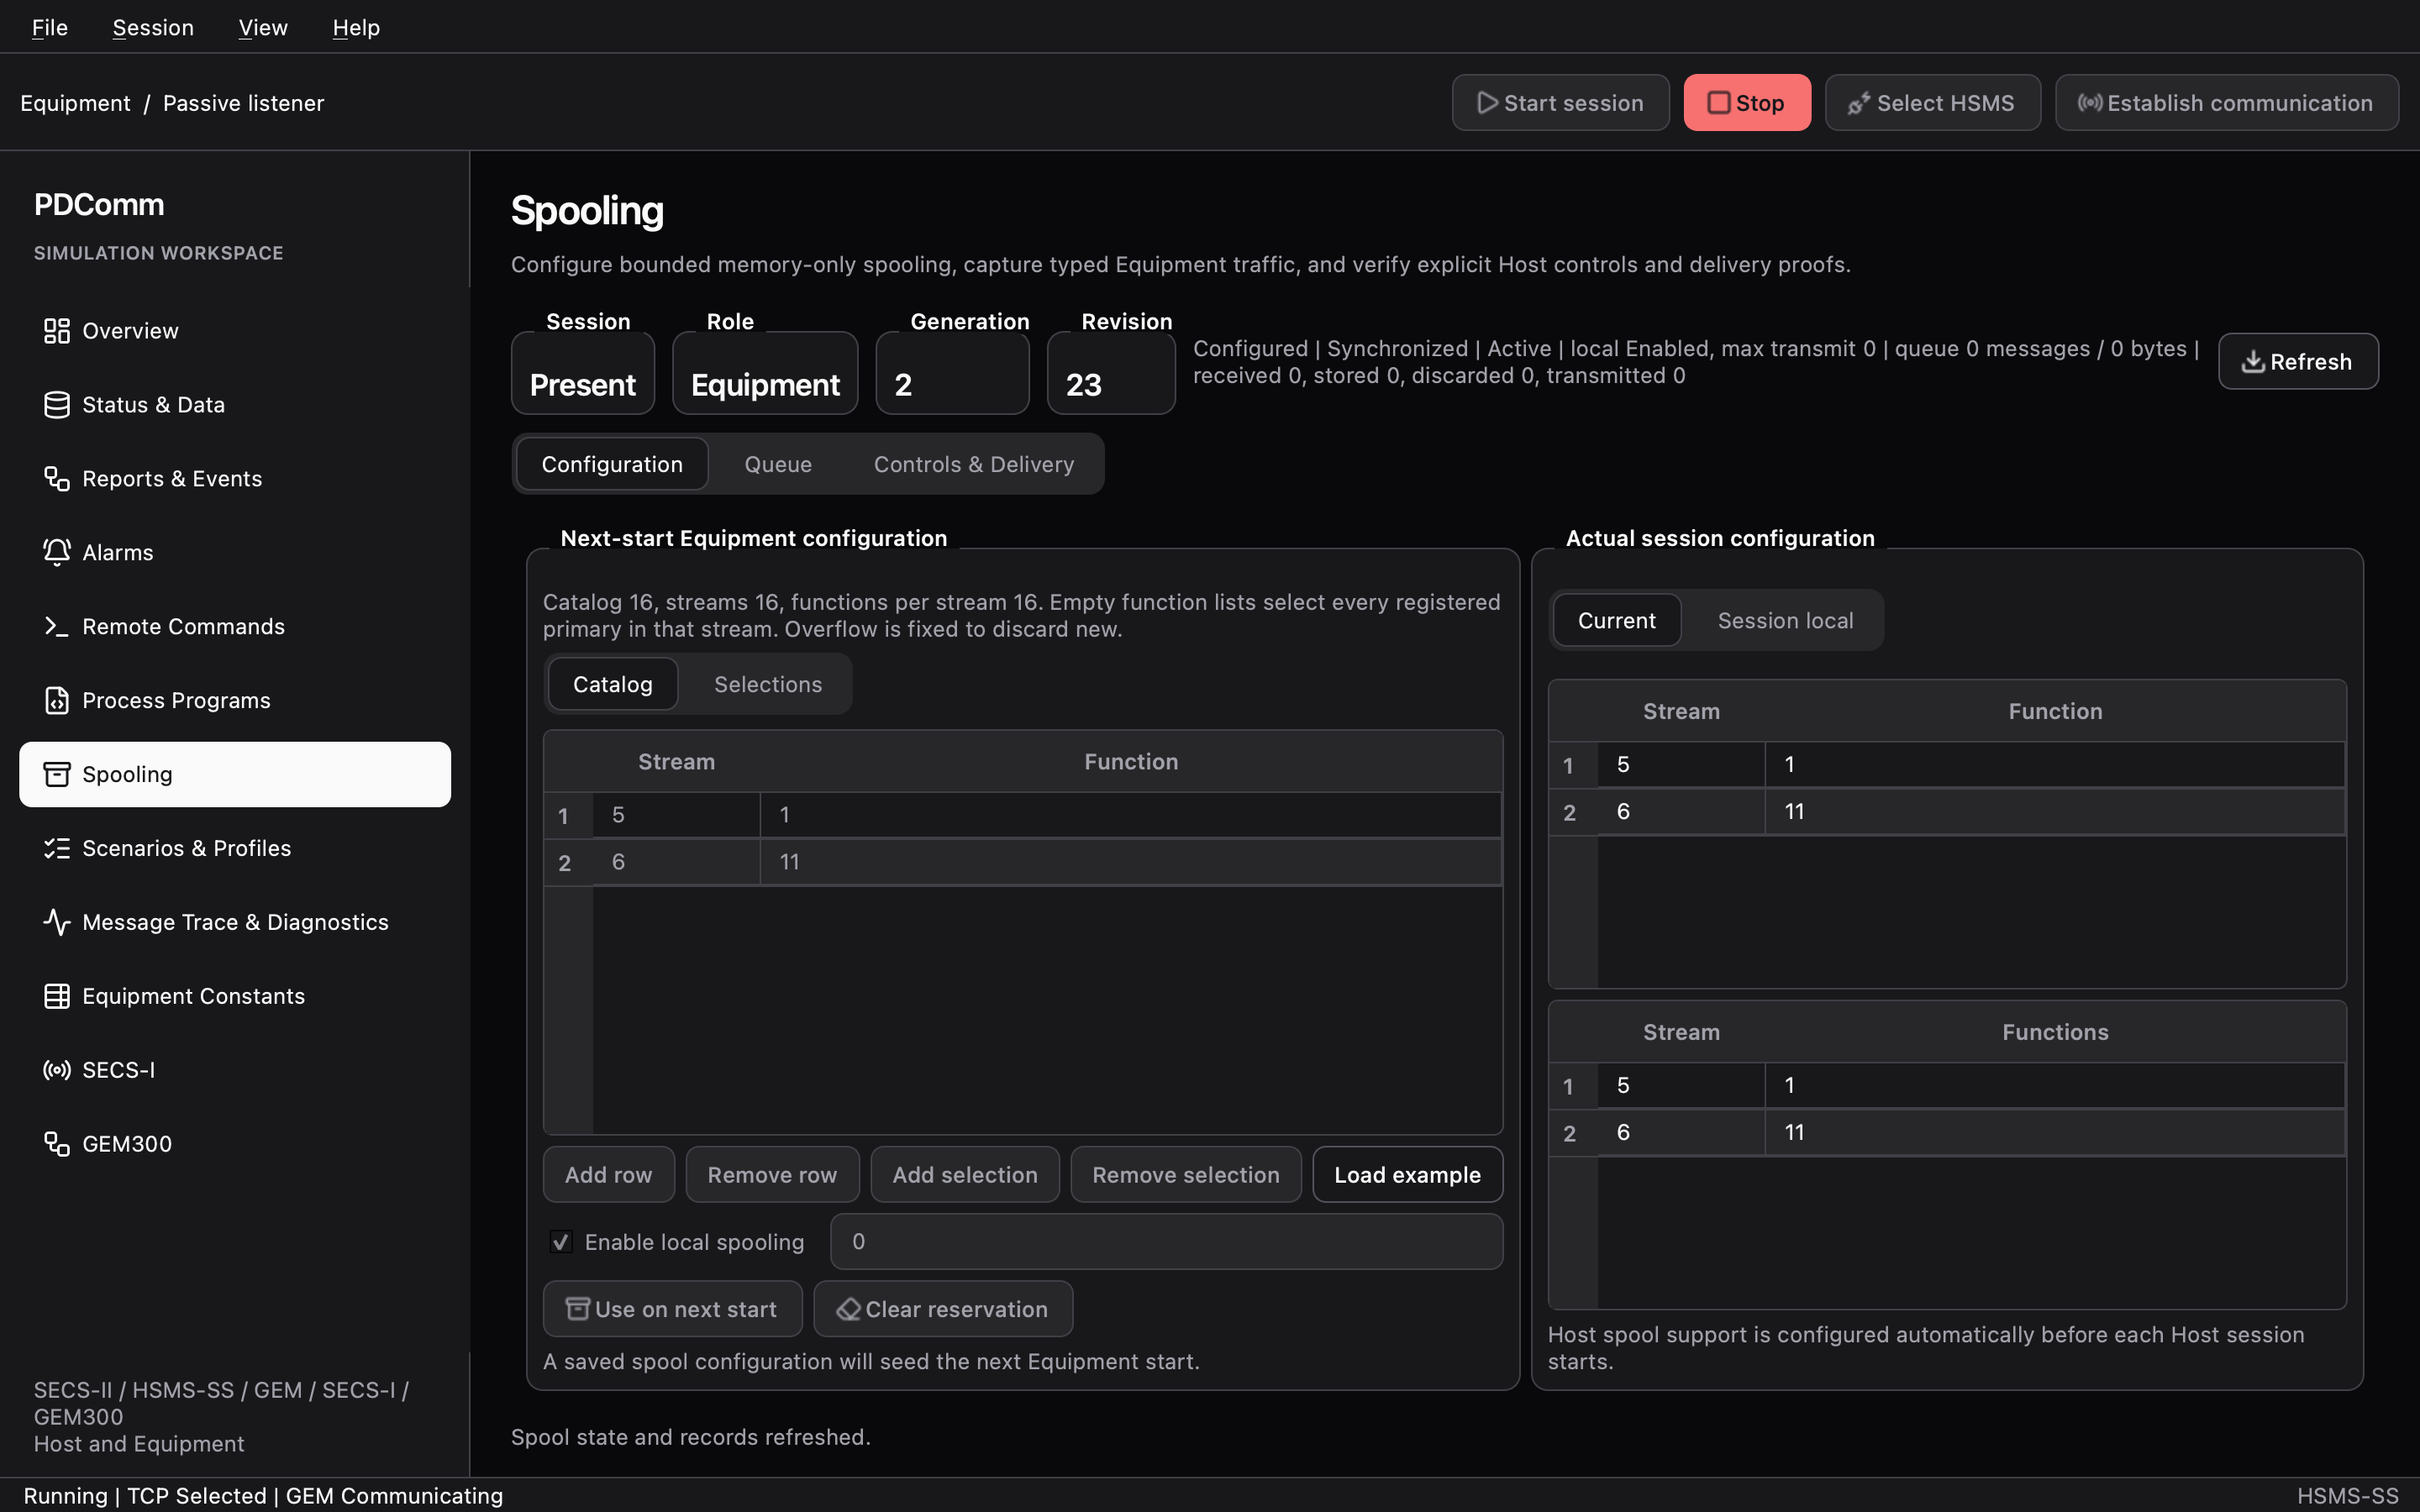Switch to the Selections tab
The width and height of the screenshot is (2420, 1512).
tap(768, 685)
